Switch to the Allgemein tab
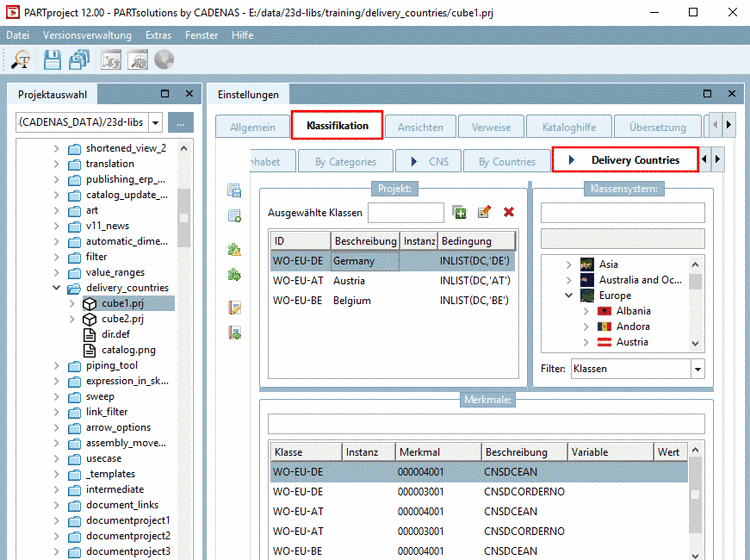 [x=252, y=127]
